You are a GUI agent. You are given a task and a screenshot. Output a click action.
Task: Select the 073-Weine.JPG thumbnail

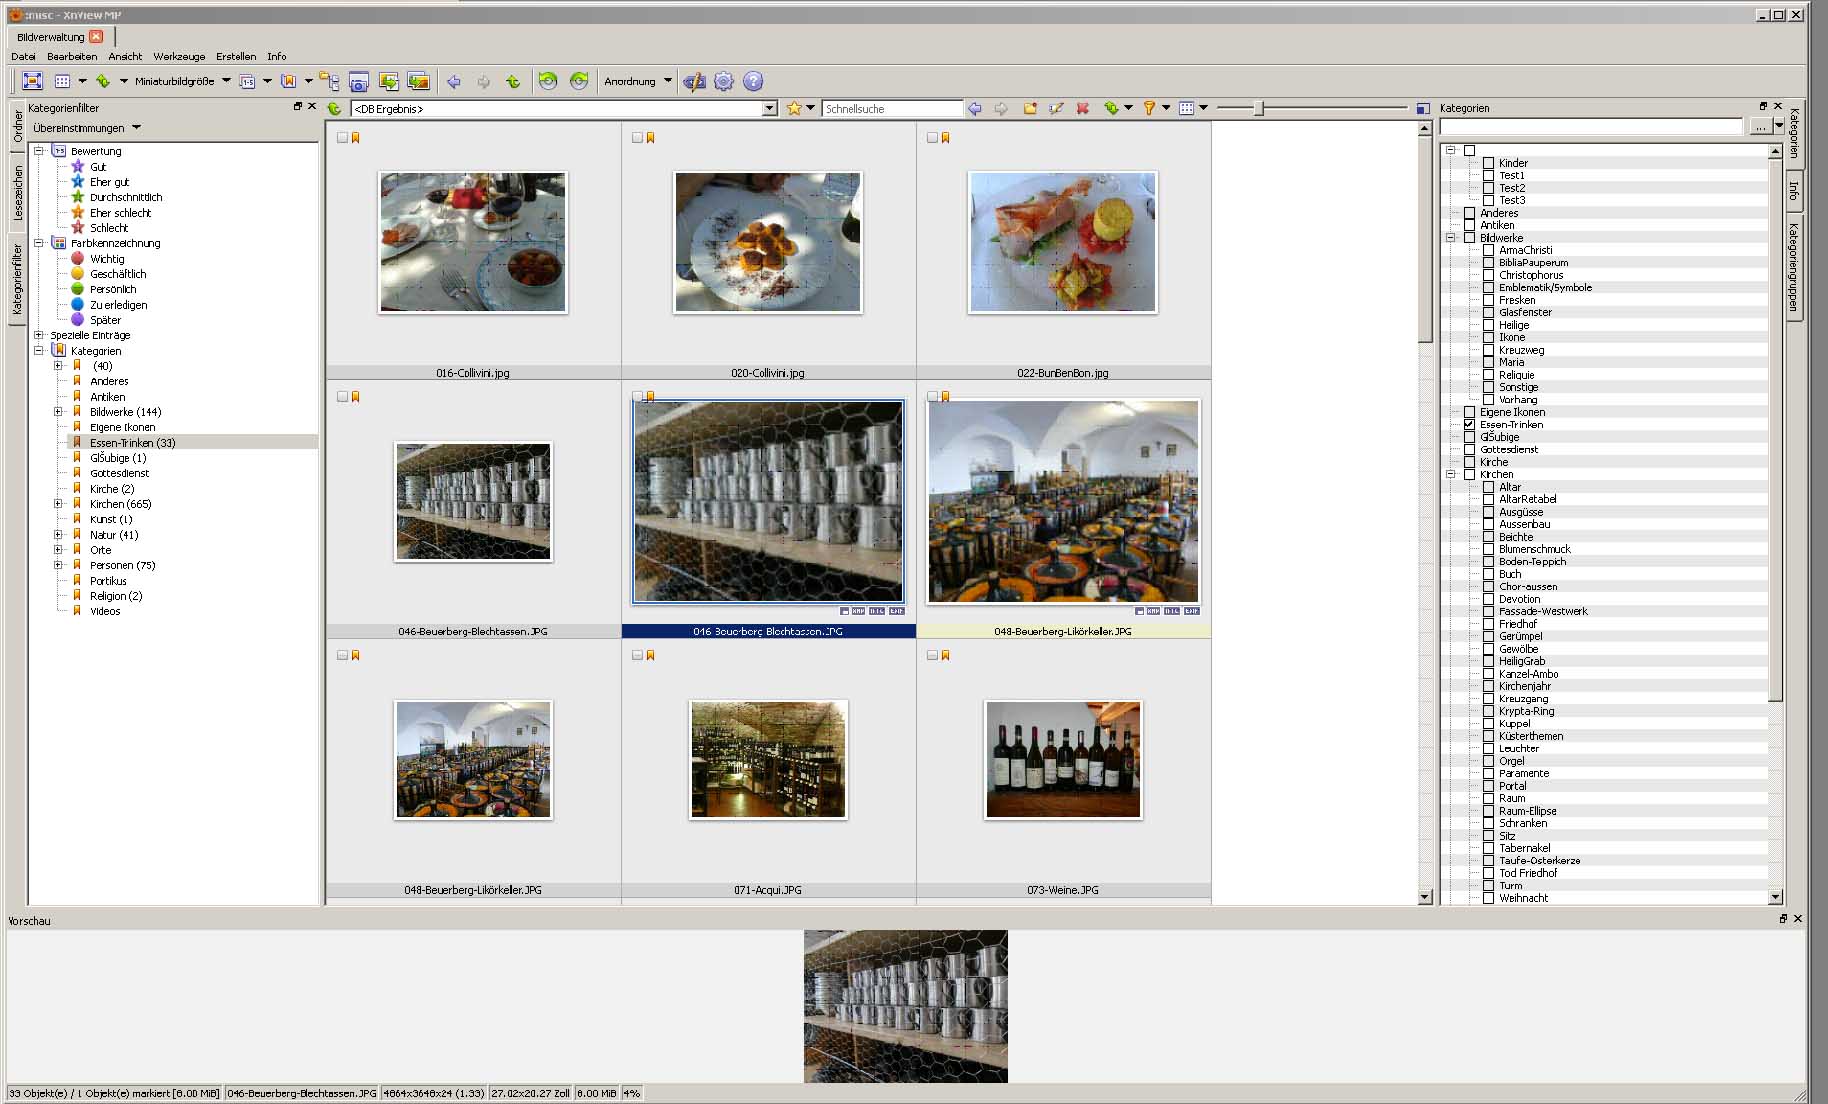1062,760
